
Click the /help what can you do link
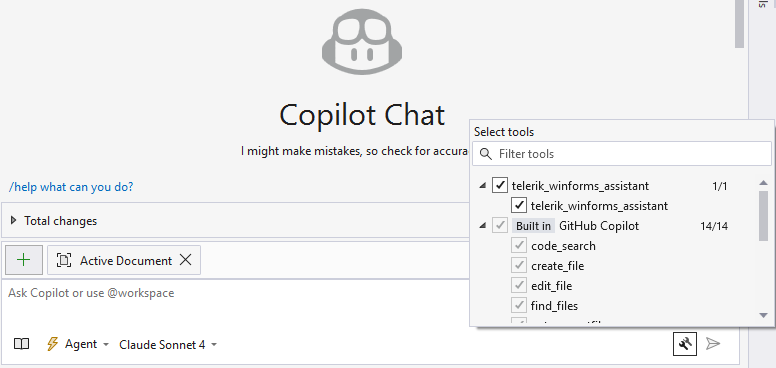(x=71, y=187)
